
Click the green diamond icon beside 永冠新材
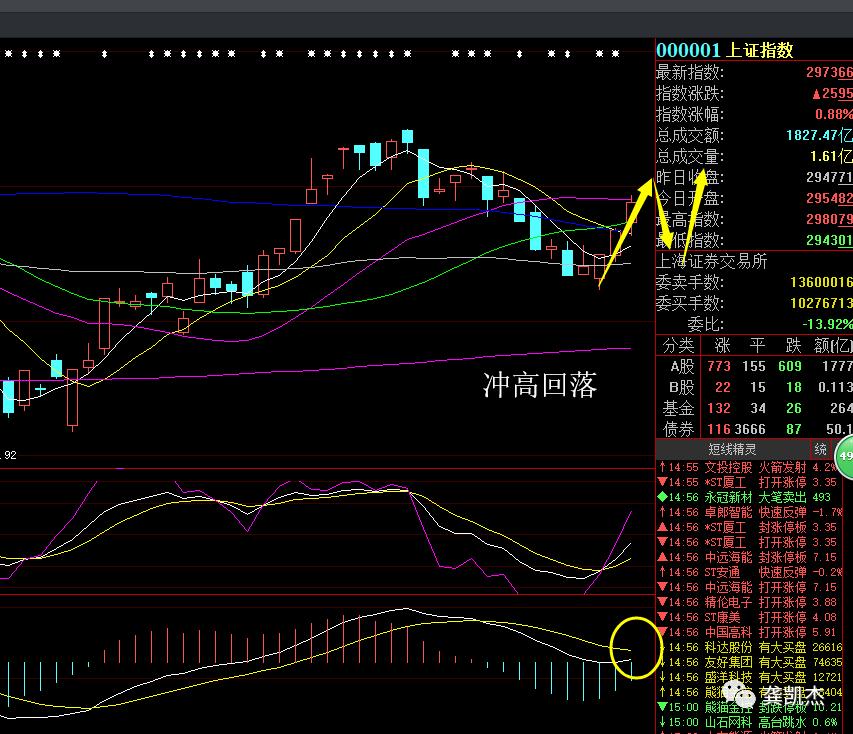tap(662, 497)
